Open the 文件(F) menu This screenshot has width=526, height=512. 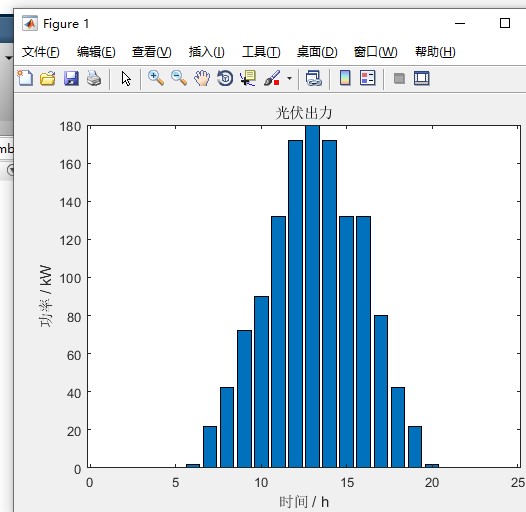(41, 52)
